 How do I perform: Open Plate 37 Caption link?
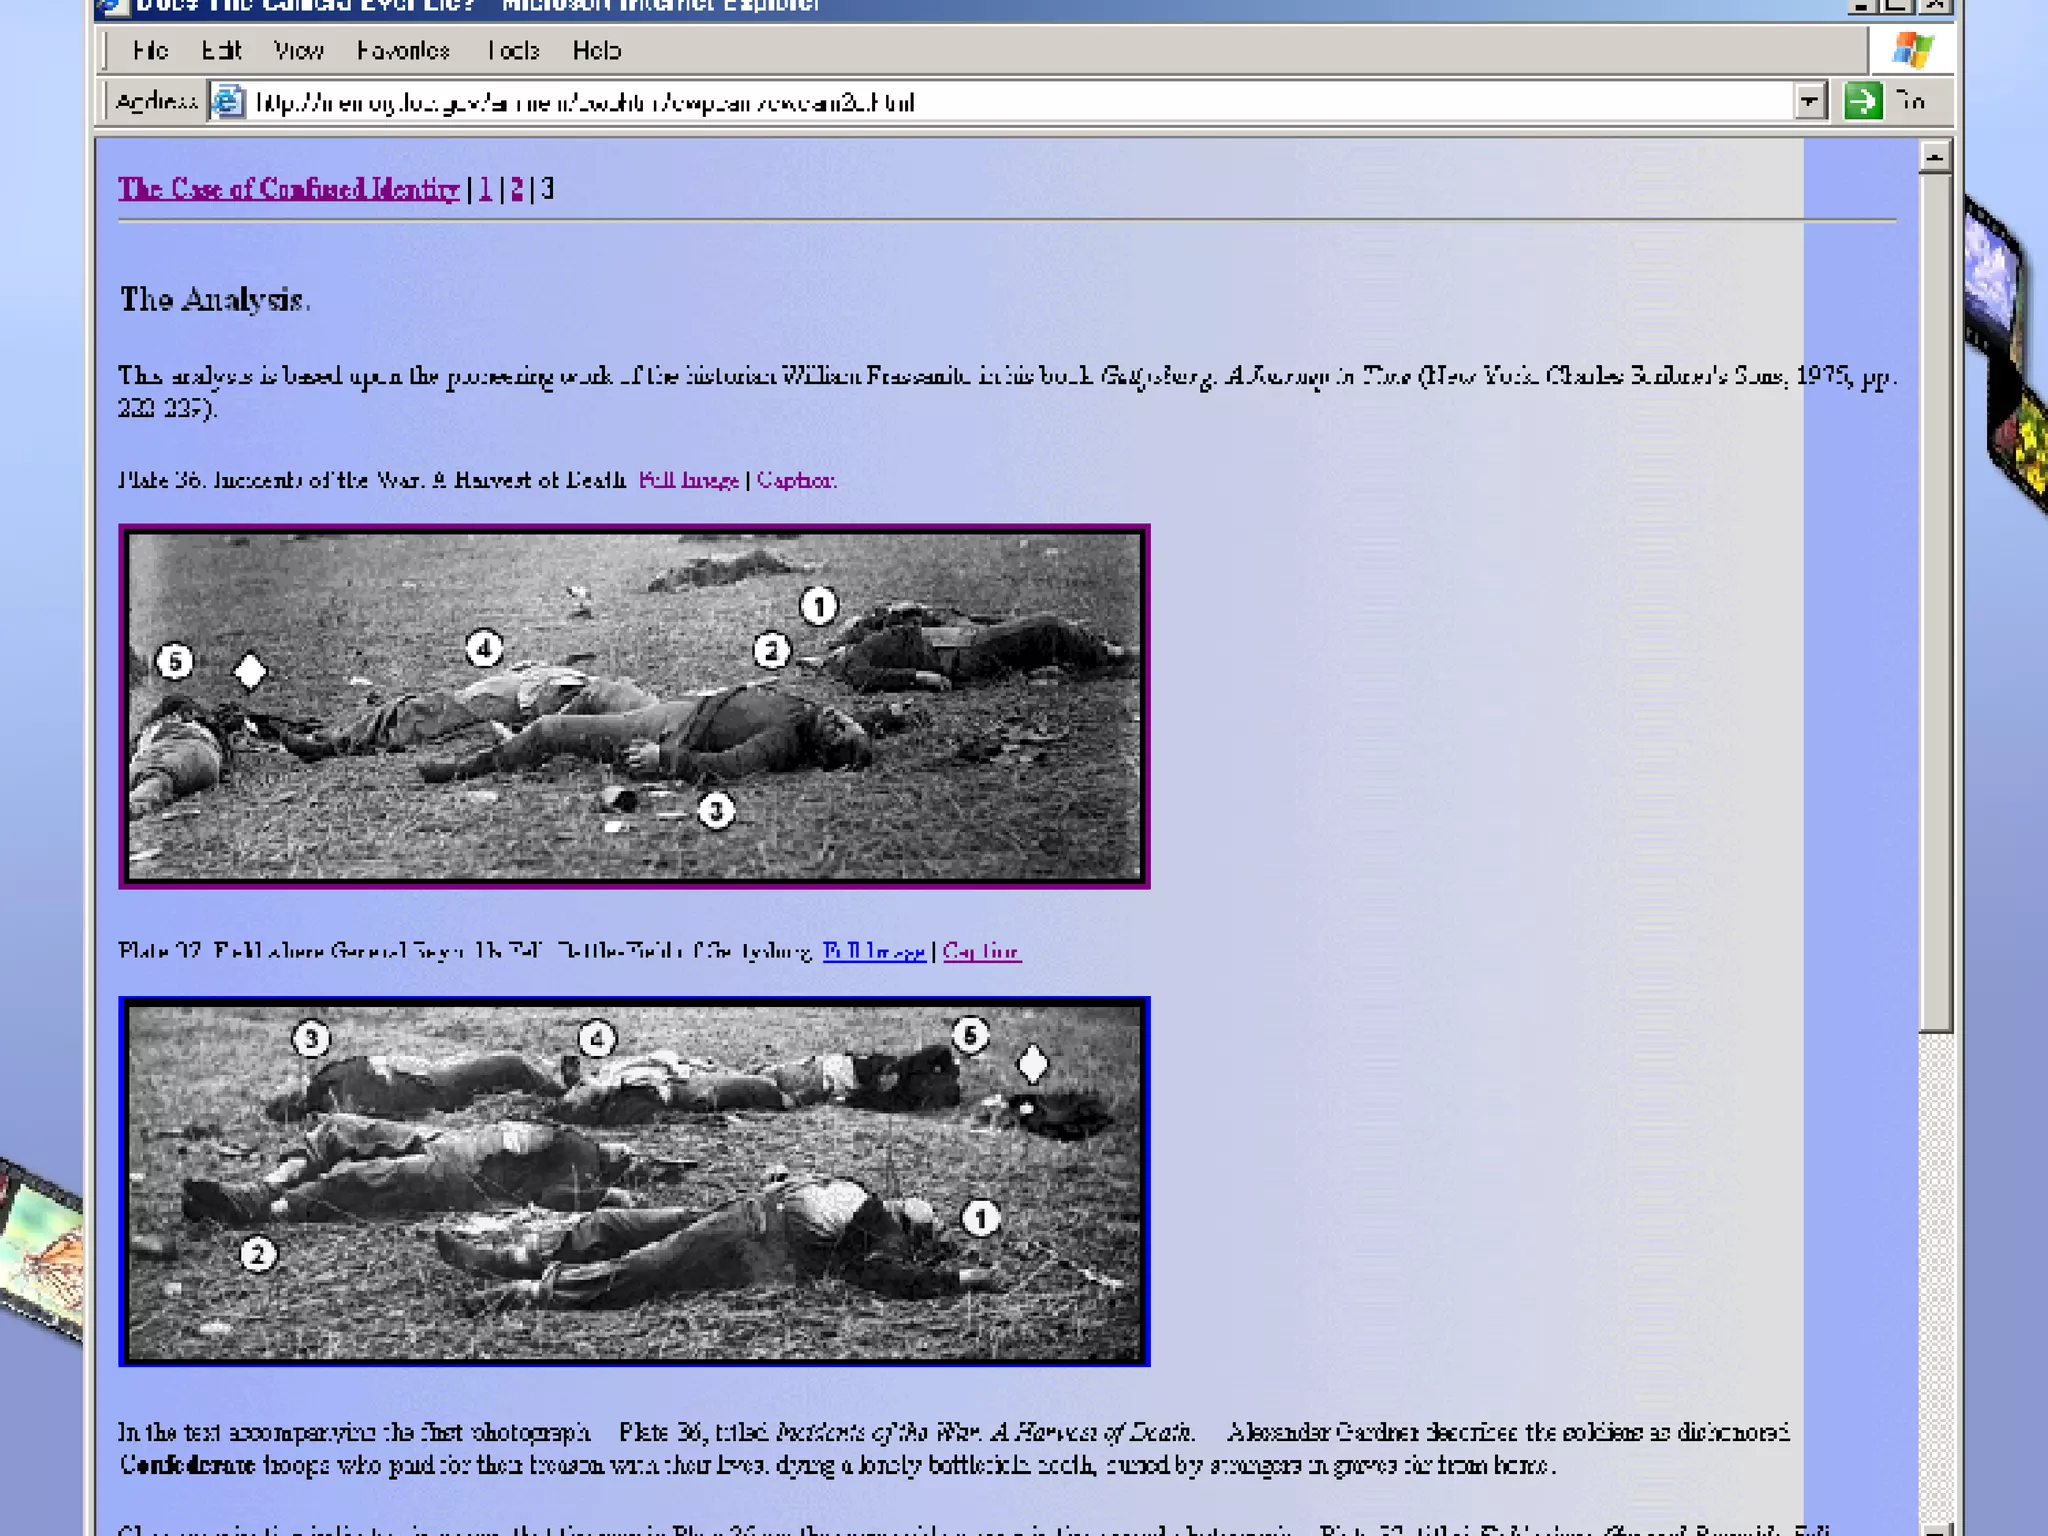click(x=980, y=951)
